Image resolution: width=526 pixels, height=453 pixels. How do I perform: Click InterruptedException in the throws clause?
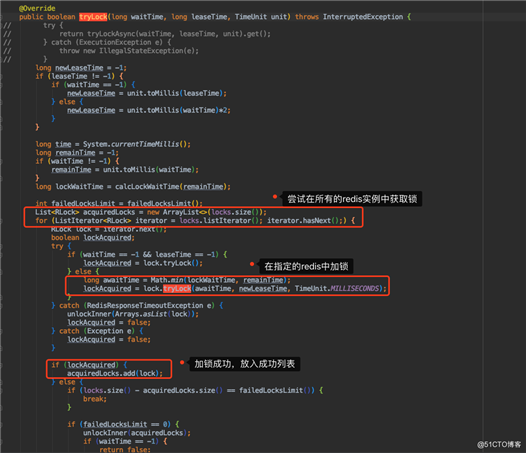coord(363,17)
